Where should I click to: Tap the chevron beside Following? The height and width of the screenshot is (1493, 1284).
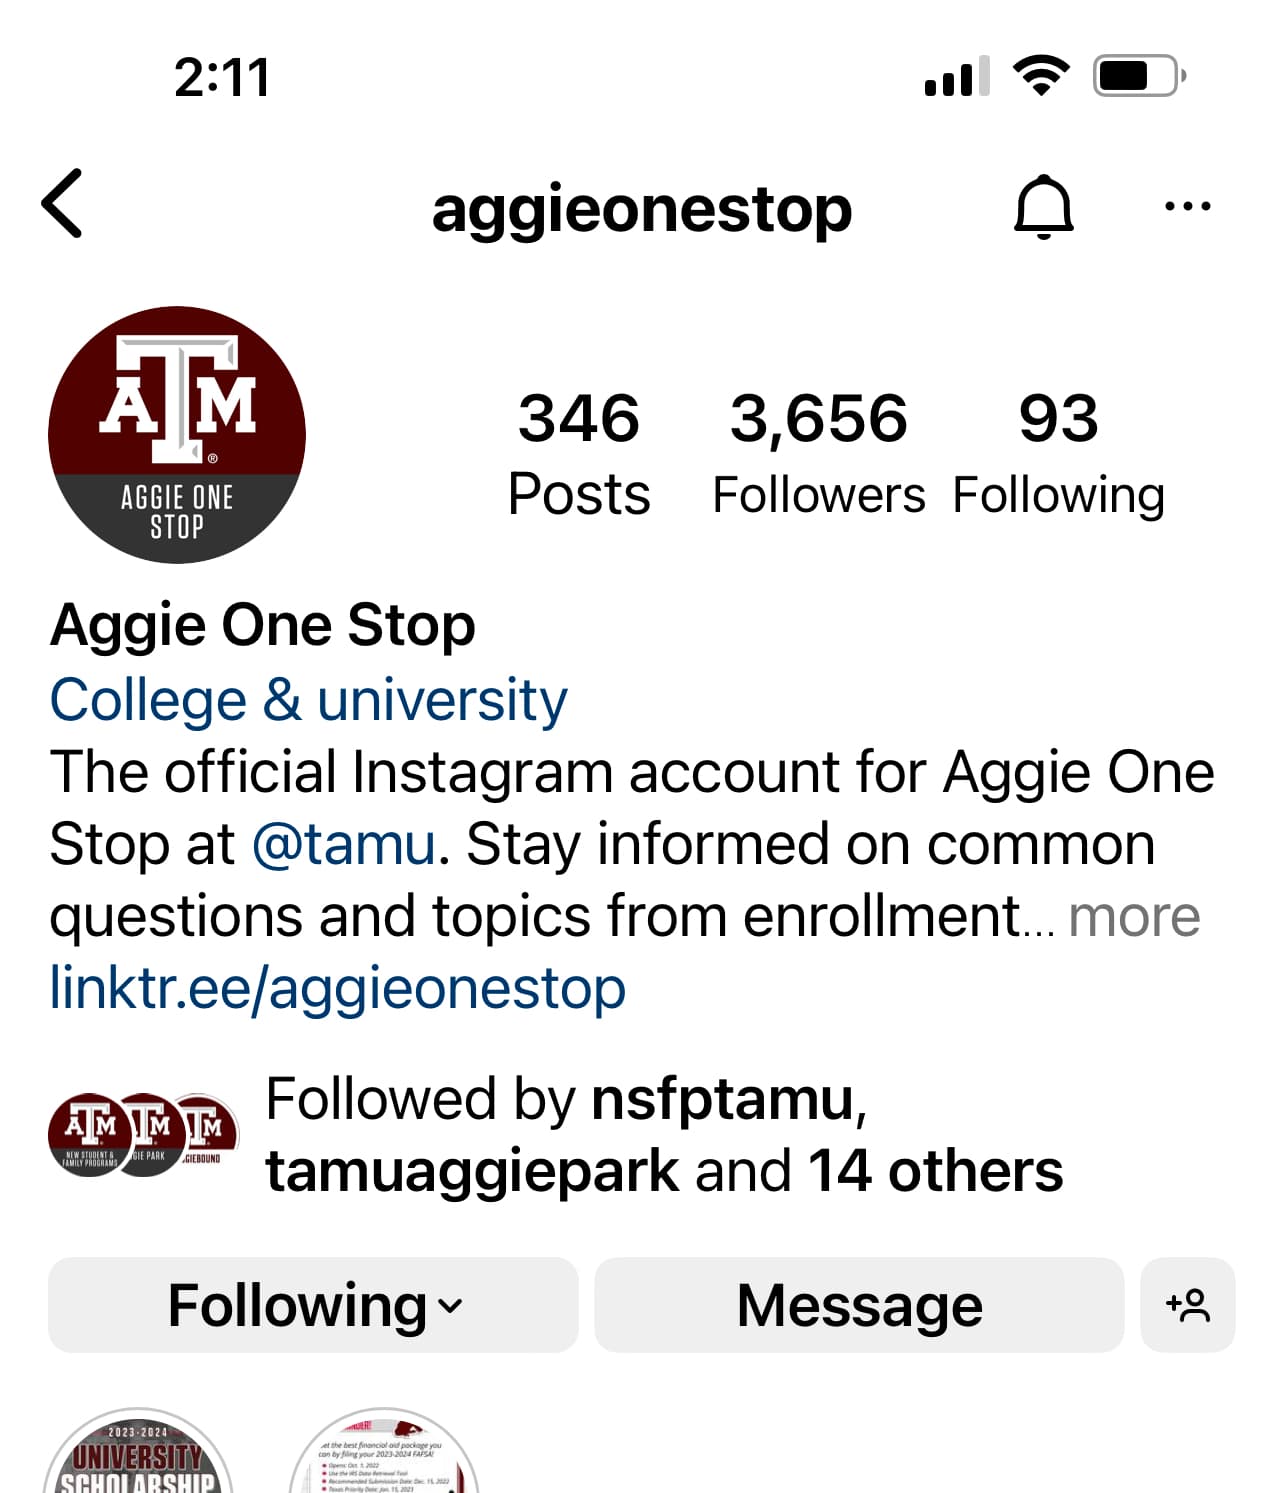click(x=451, y=1306)
